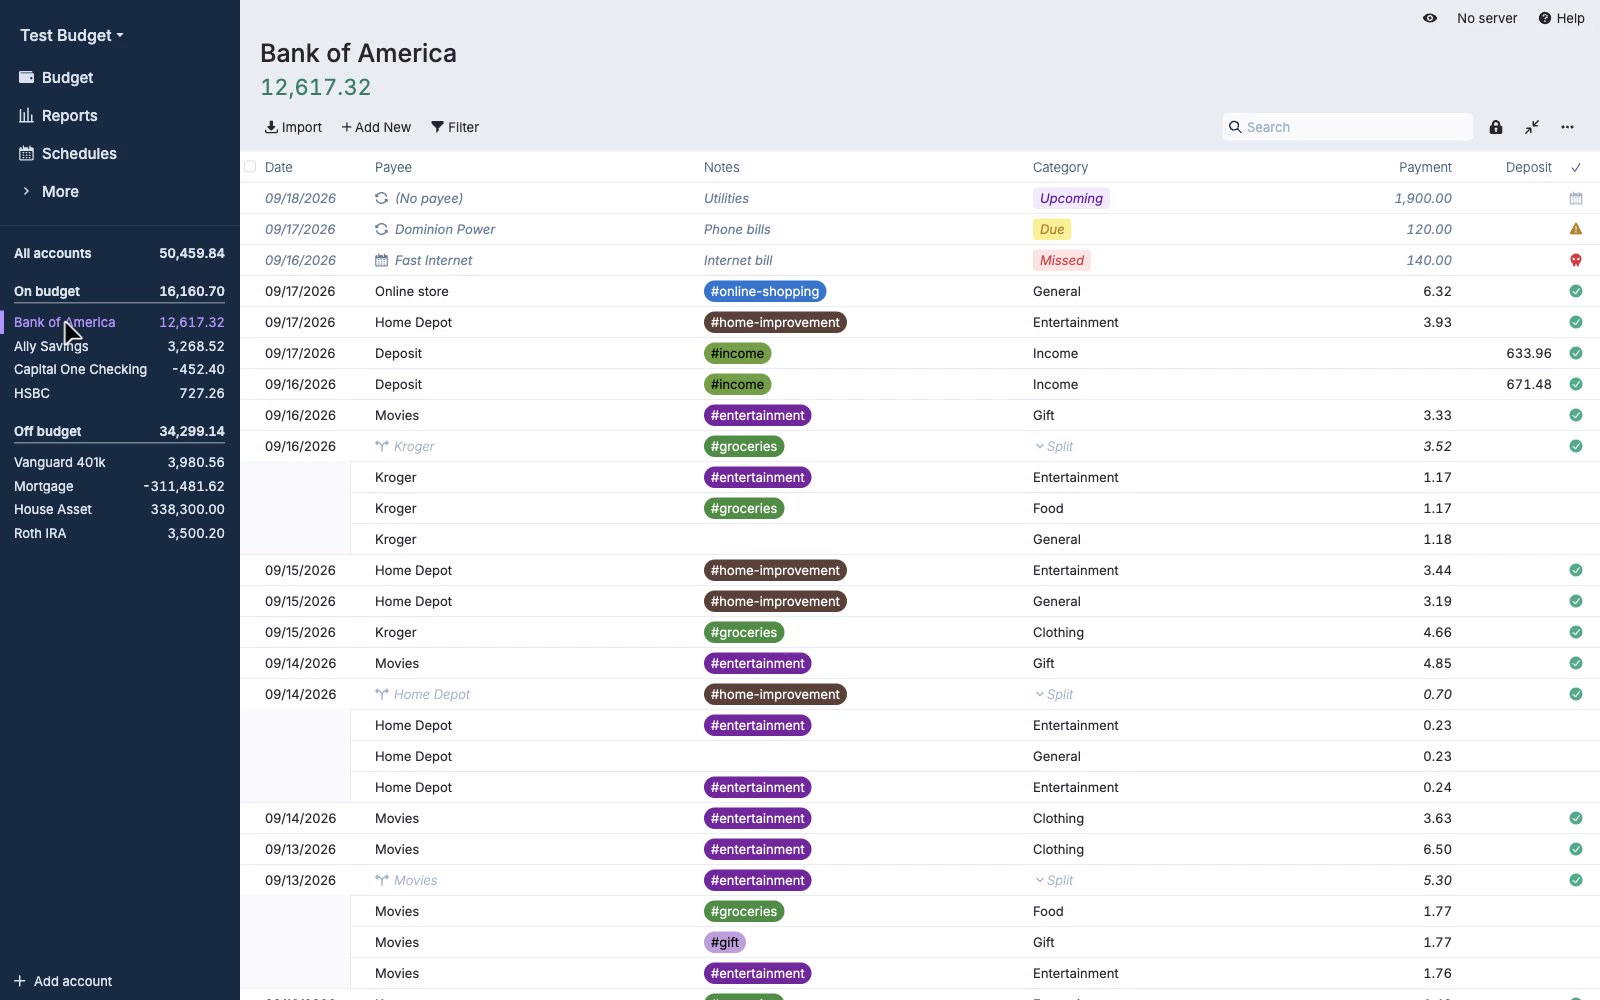1600x1000 pixels.
Task: Click the Upcoming schedule status badge
Action: (1071, 198)
